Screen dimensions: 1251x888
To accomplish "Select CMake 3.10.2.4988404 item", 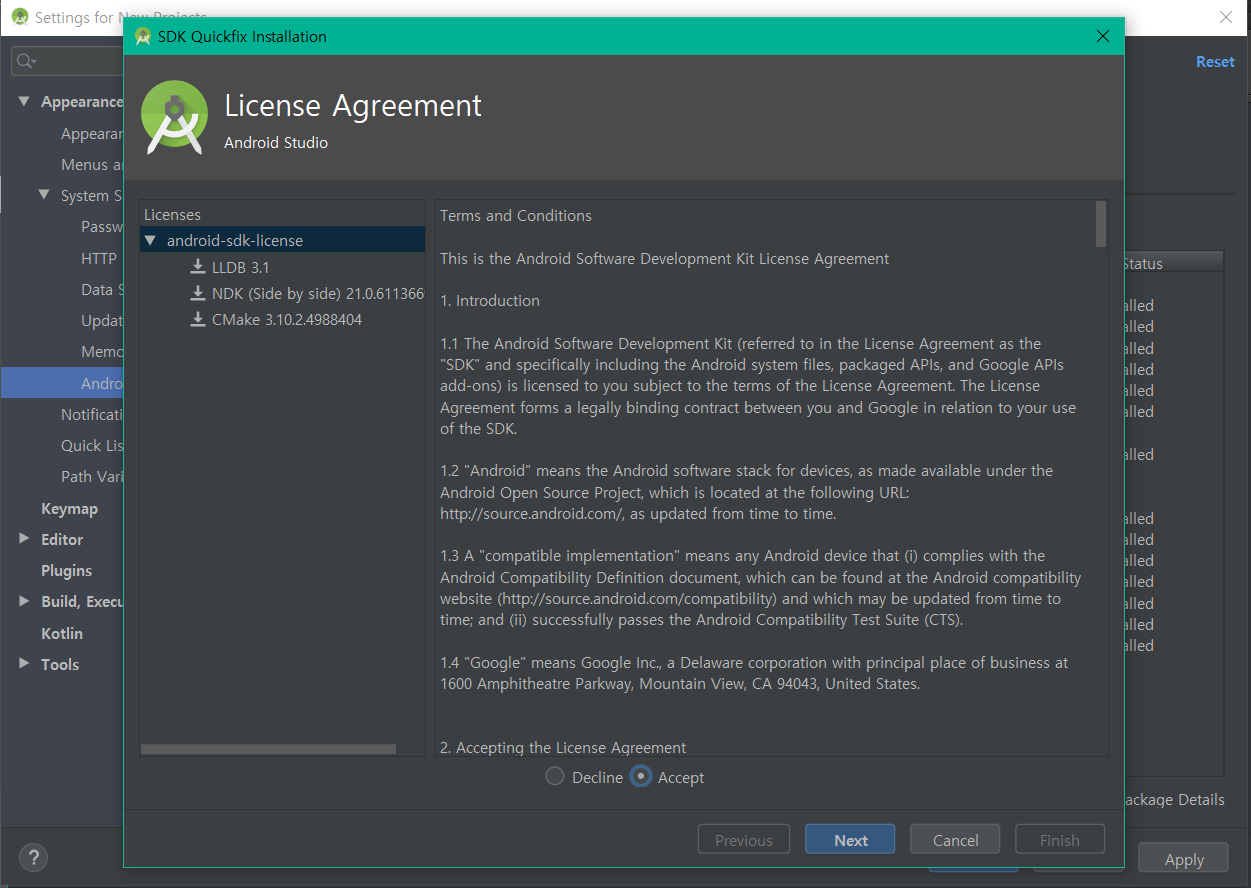I will (x=287, y=320).
